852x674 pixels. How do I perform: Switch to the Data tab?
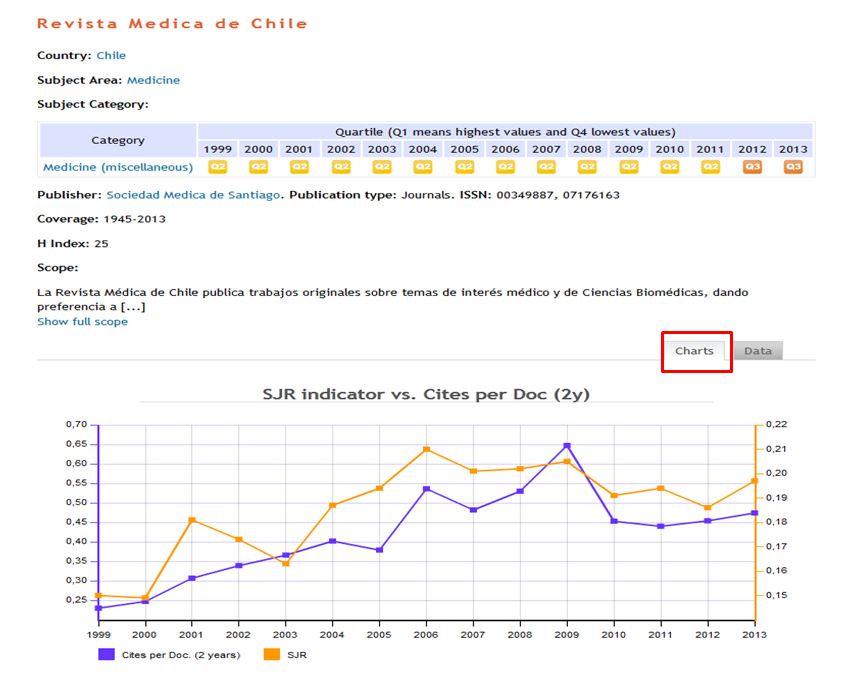(x=757, y=351)
